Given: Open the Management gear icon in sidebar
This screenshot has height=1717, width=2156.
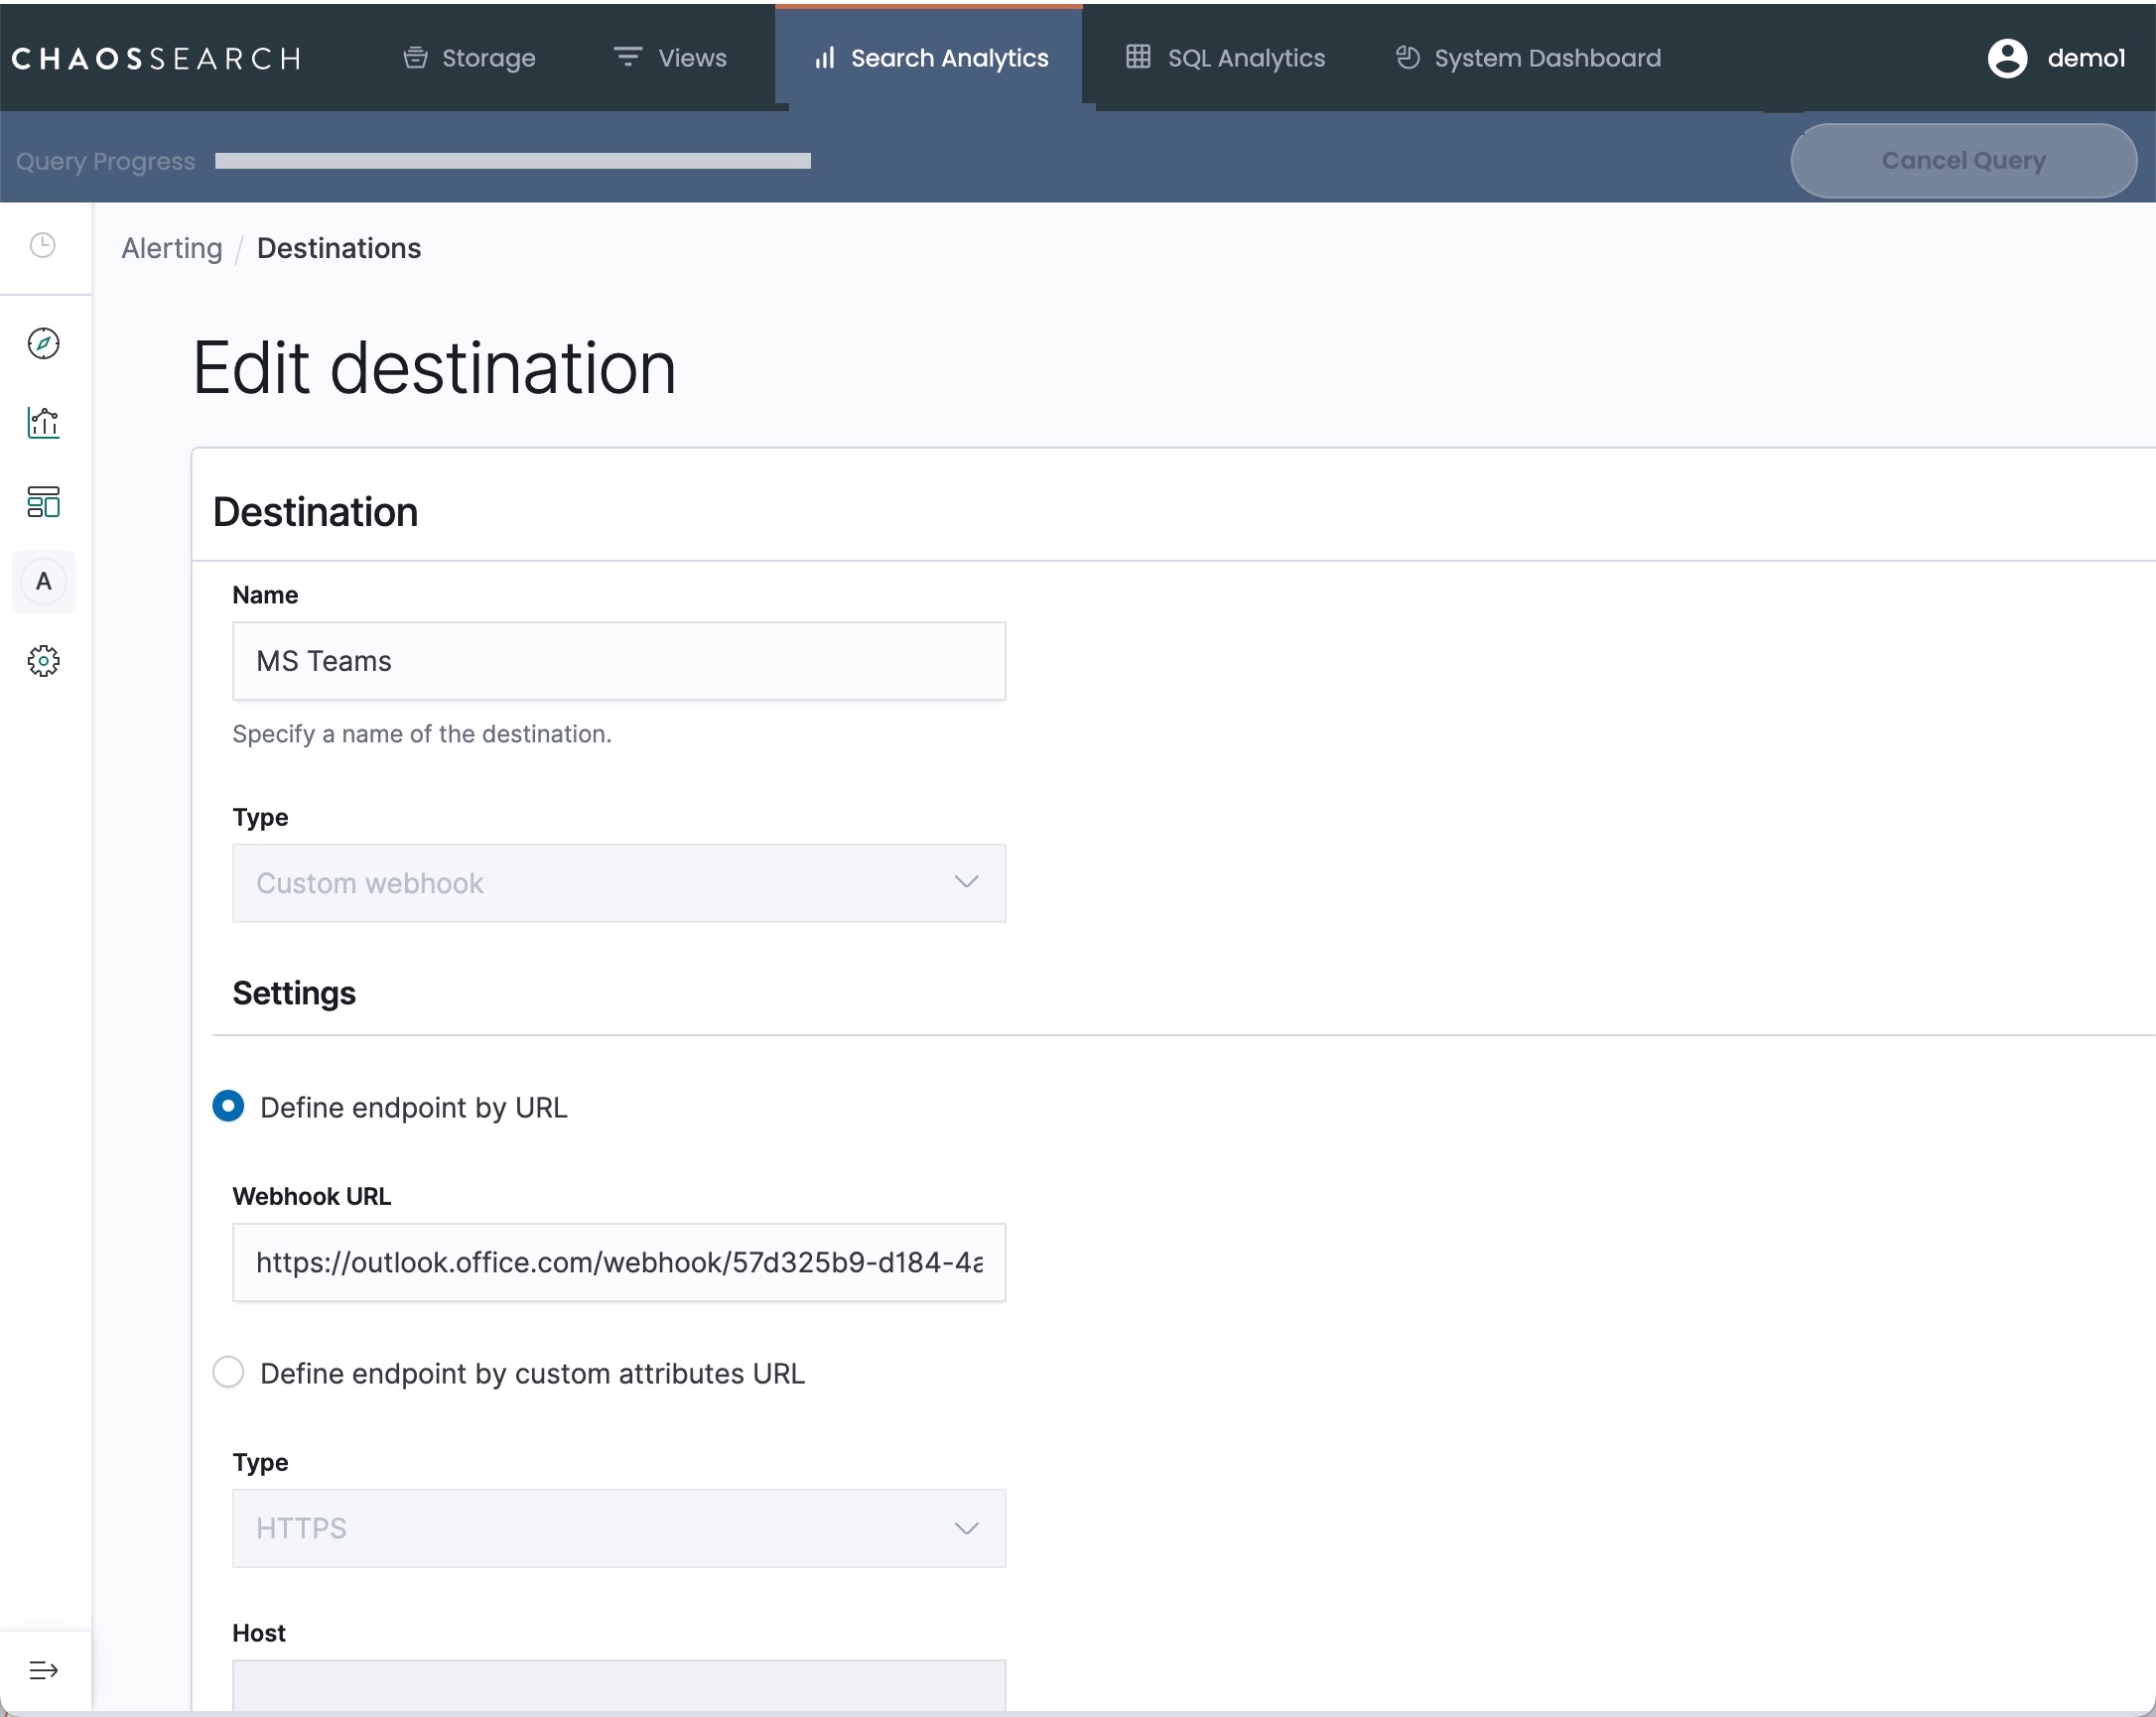Looking at the screenshot, I should [x=43, y=661].
